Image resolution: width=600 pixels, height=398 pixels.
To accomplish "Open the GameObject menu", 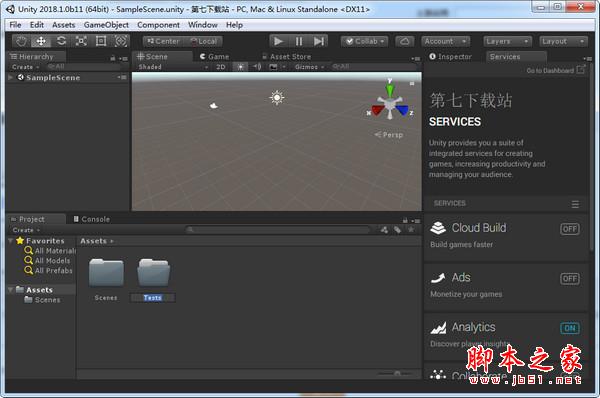I will [x=106, y=25].
